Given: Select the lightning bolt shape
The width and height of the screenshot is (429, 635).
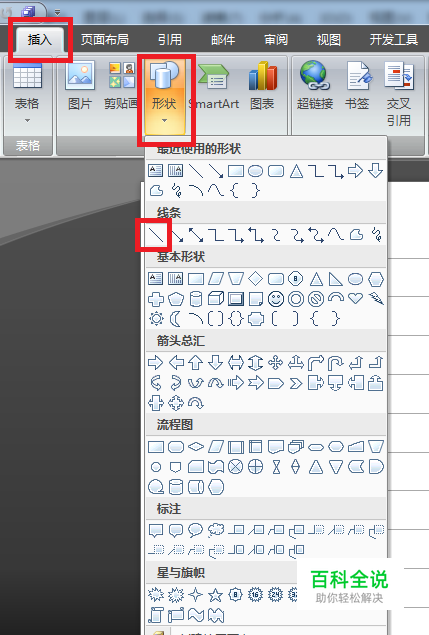Looking at the screenshot, I should coord(376,299).
